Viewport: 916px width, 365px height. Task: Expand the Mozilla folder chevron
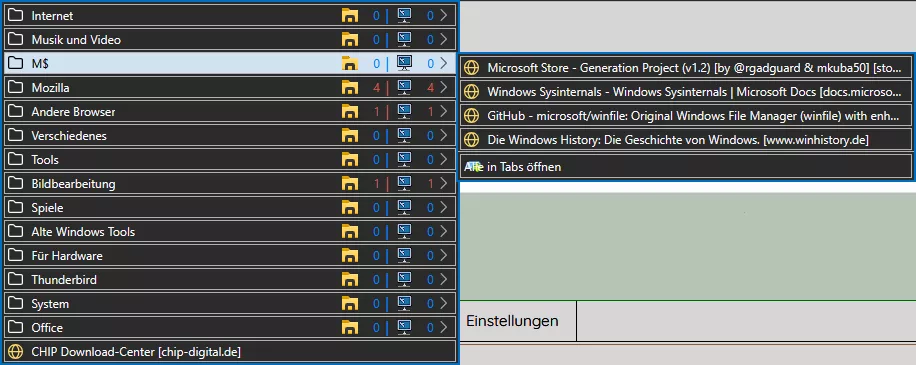tap(444, 88)
